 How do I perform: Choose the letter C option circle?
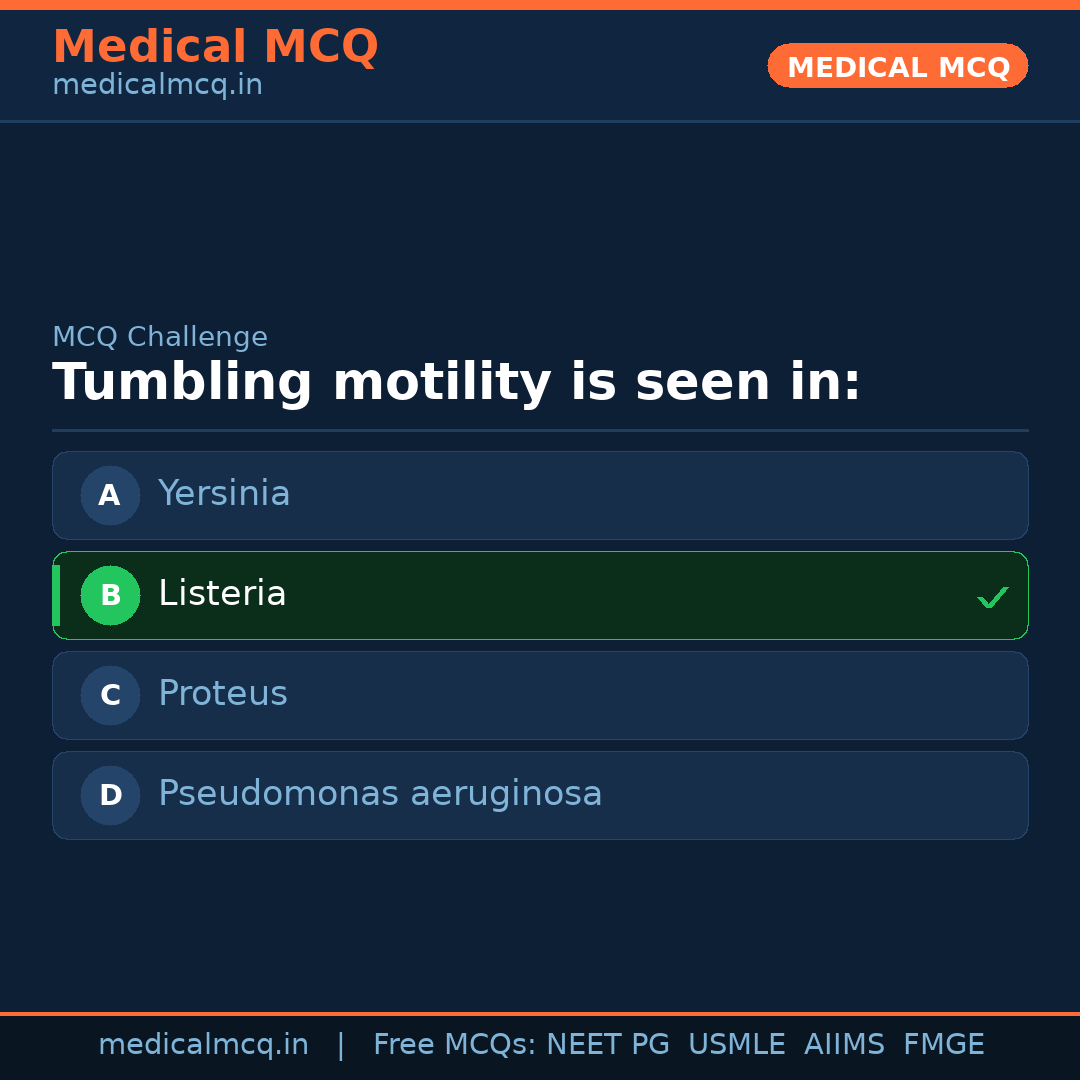click(x=110, y=695)
